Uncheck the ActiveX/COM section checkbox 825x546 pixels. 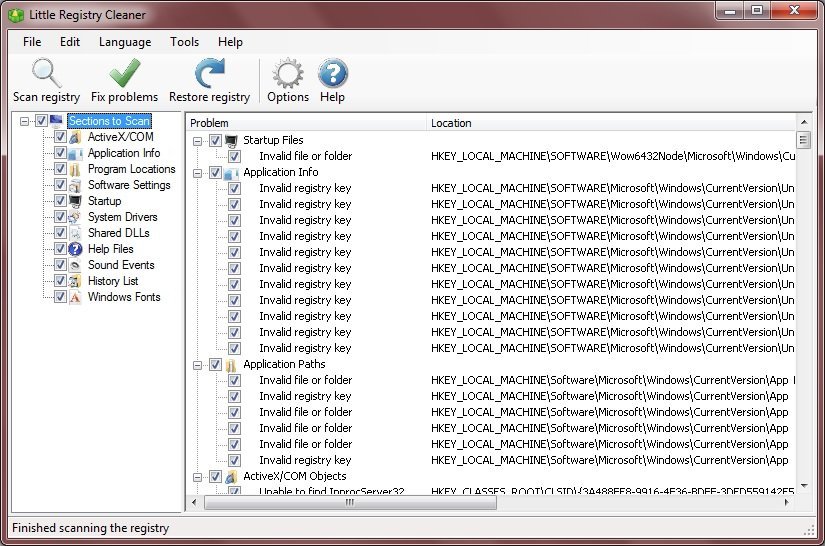(x=60, y=137)
